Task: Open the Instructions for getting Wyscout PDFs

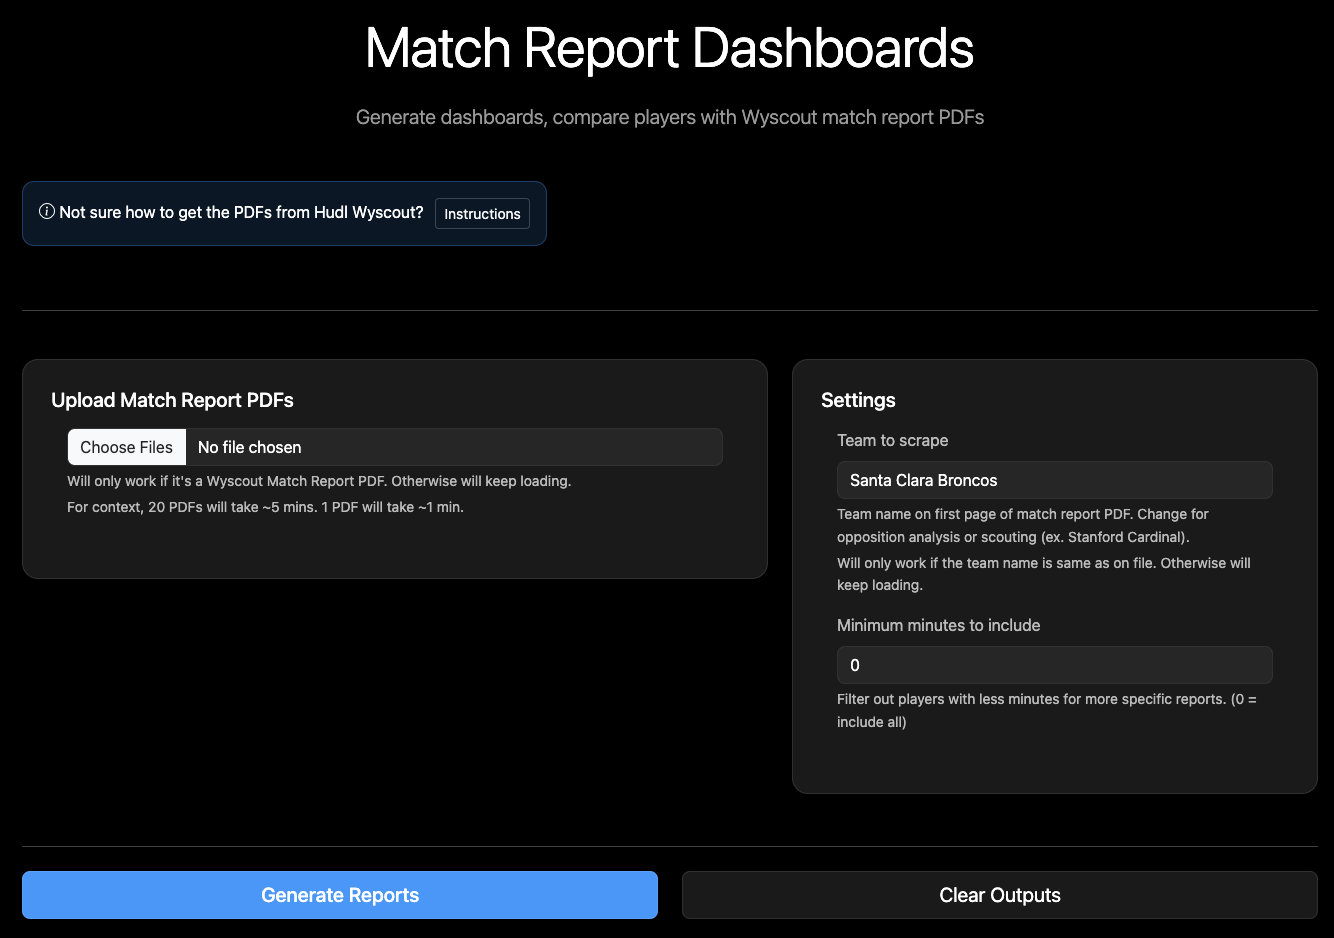Action: point(482,213)
